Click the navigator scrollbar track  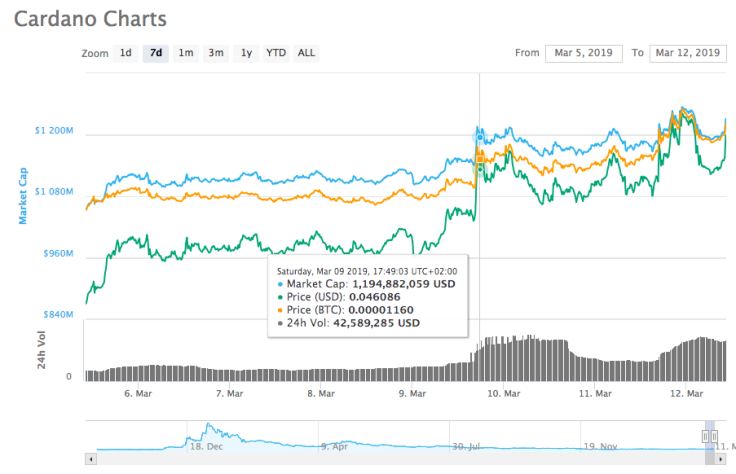coord(401,459)
